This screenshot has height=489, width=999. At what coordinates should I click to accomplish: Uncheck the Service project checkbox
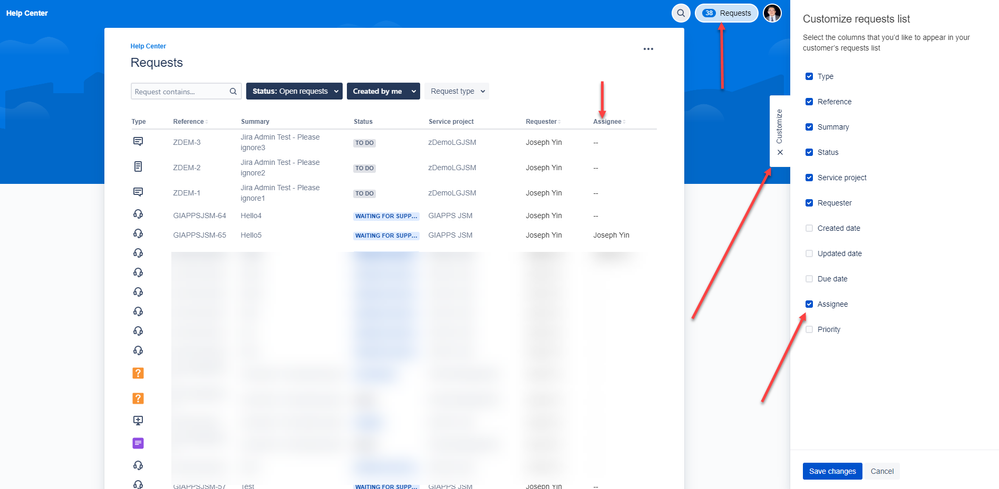809,177
